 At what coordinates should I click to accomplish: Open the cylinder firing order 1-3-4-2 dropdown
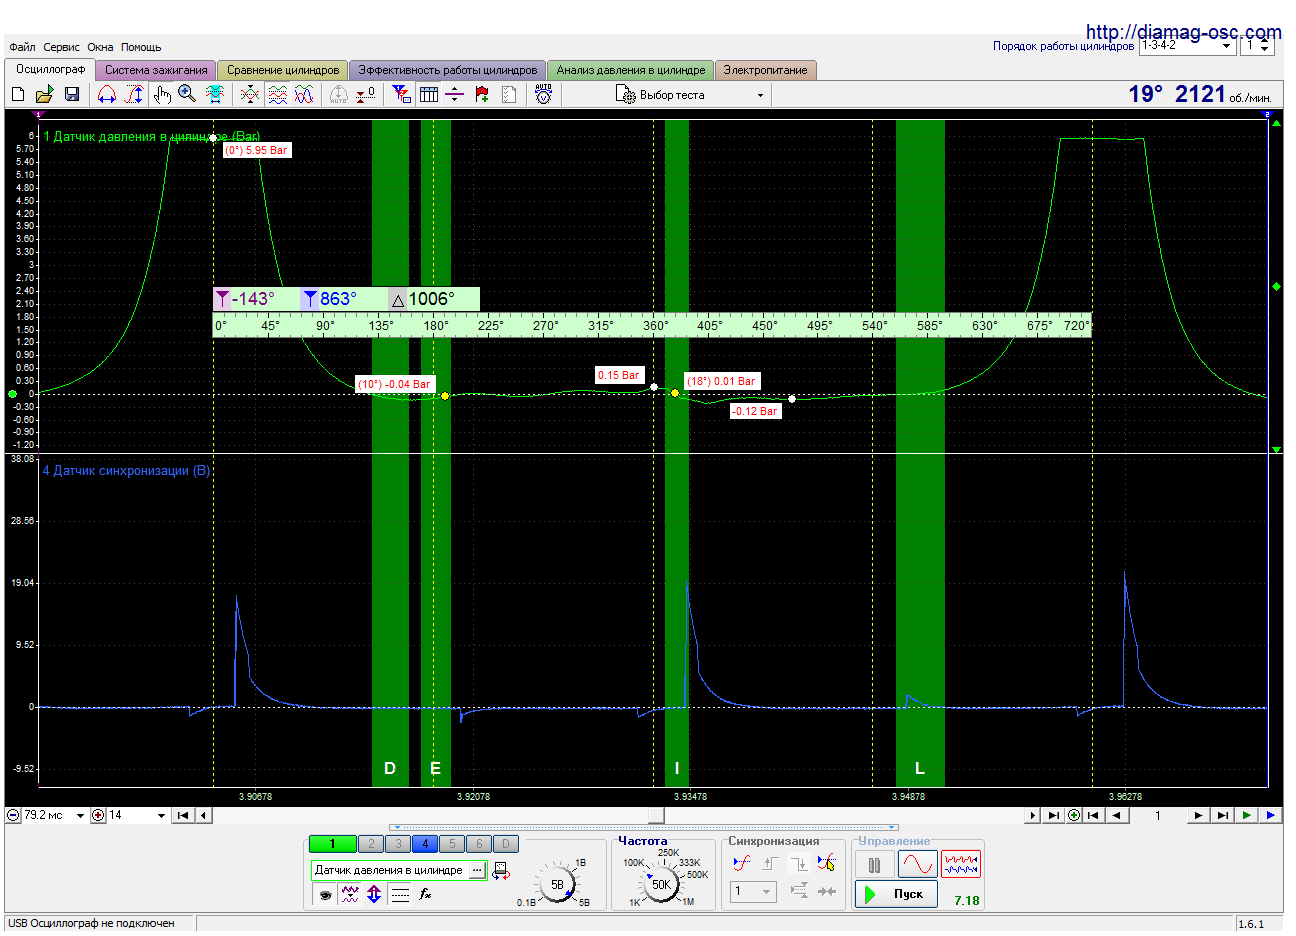(1187, 46)
